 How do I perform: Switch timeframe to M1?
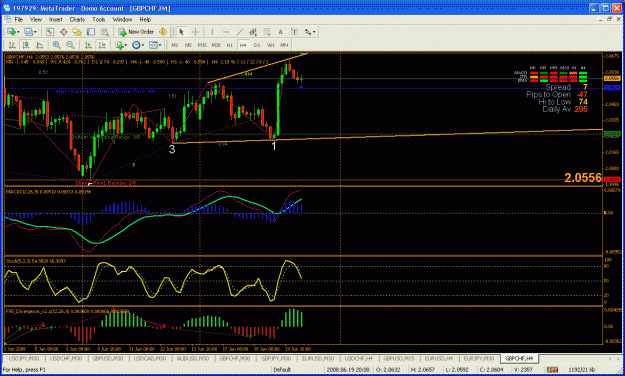(175, 45)
